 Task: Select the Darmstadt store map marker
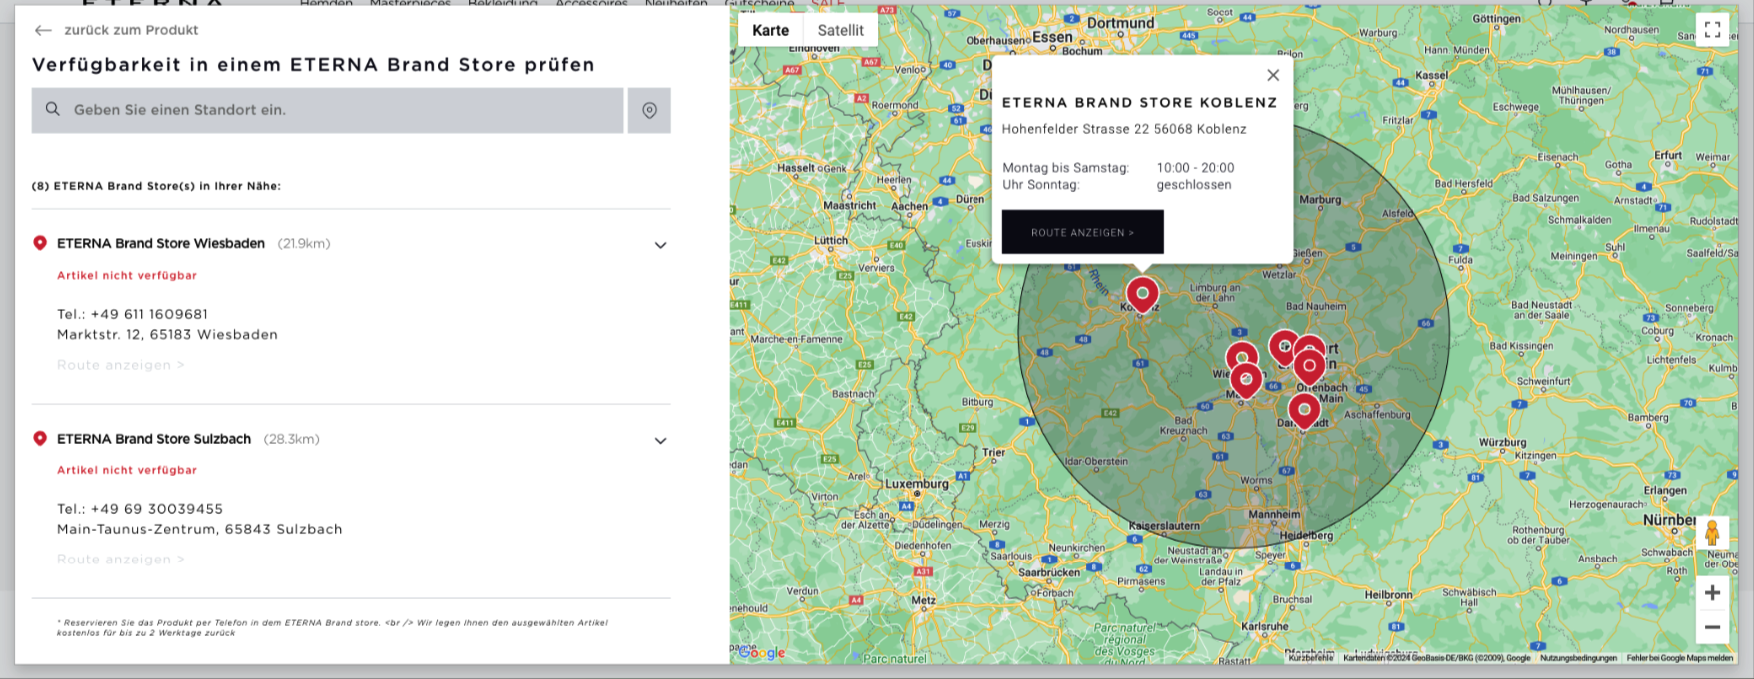(1303, 409)
